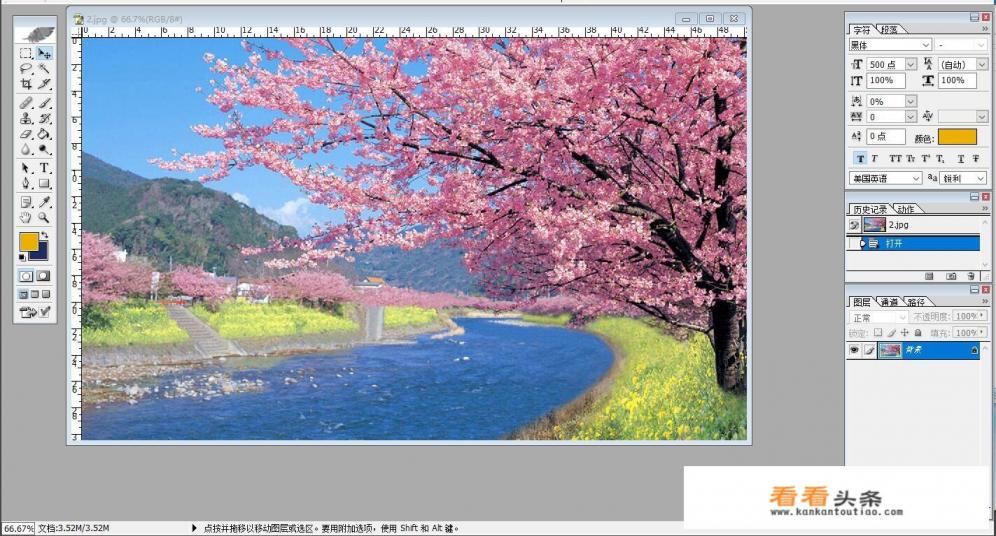996x536 pixels.
Task: Open the 500 点 font size dropdown
Action: tap(910, 64)
